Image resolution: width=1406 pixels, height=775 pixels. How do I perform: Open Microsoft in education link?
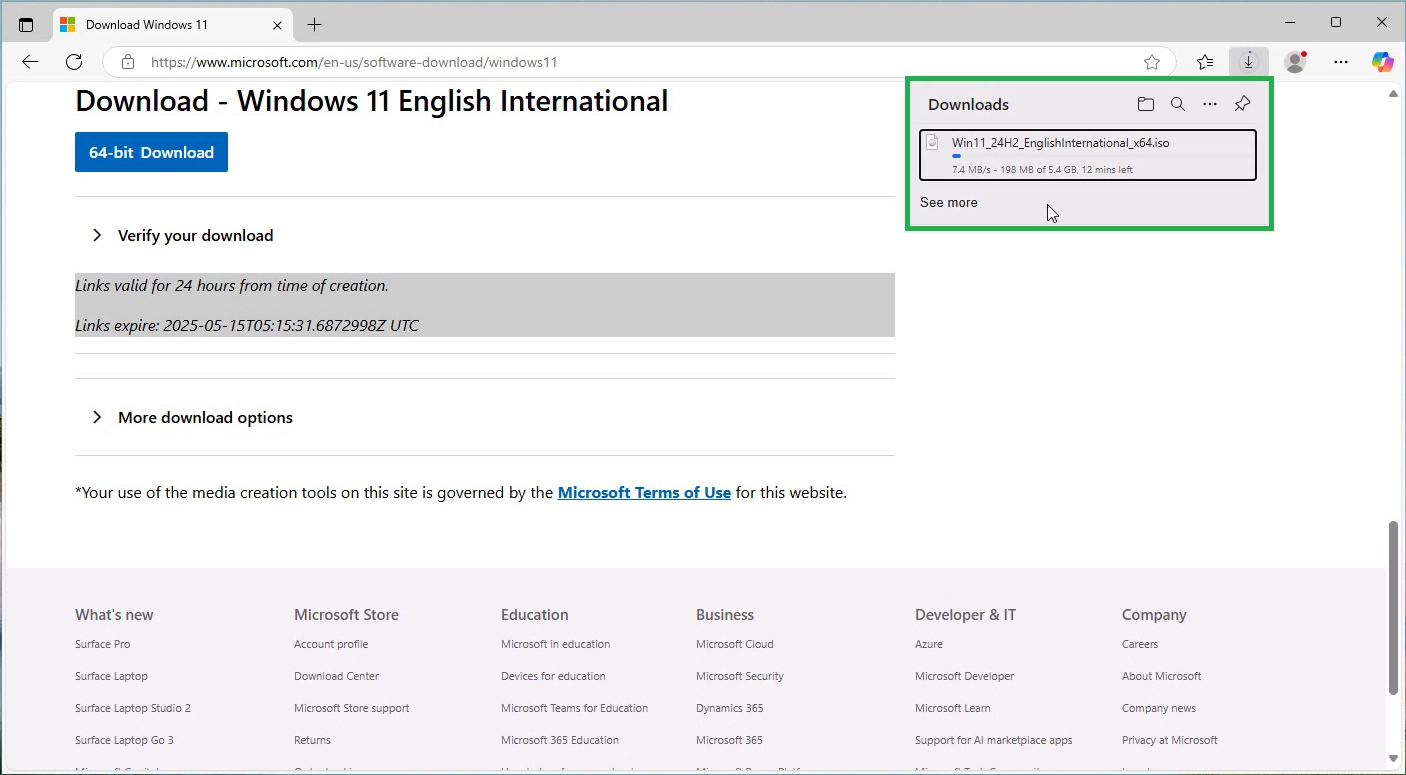tap(555, 644)
